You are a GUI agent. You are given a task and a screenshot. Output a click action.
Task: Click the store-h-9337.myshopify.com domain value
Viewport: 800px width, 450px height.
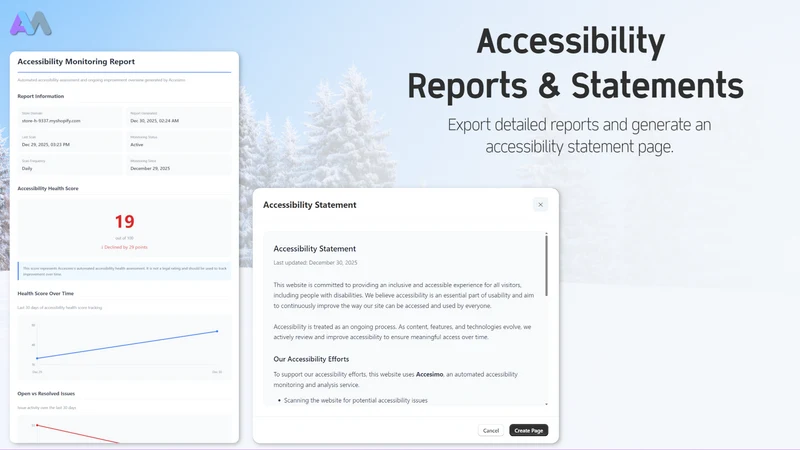51,121
